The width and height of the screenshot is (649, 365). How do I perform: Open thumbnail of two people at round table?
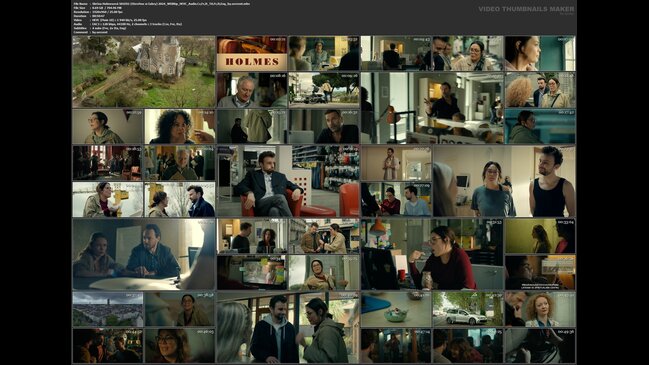pyautogui.click(x=144, y=254)
